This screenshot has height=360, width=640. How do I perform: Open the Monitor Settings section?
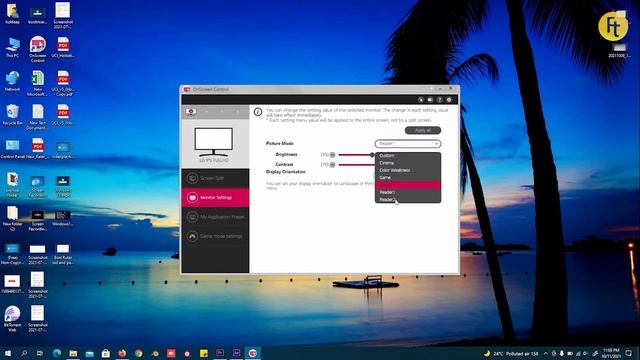tap(215, 198)
